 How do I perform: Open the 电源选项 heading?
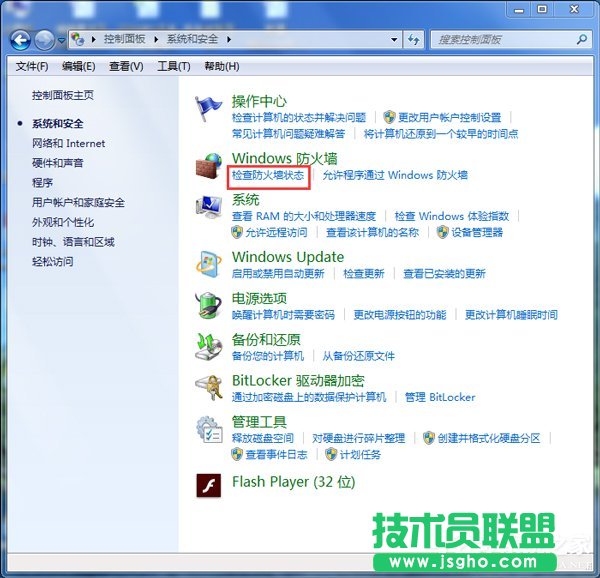(x=259, y=298)
